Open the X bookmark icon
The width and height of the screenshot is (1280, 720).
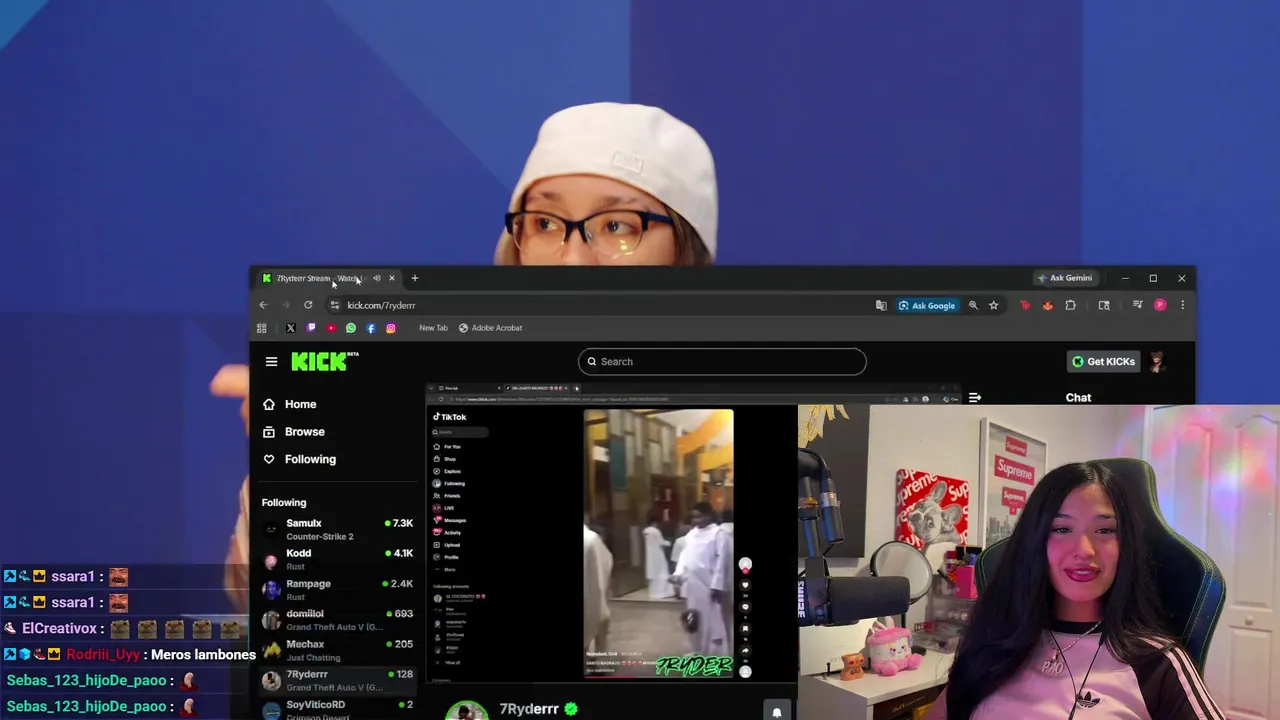point(291,328)
